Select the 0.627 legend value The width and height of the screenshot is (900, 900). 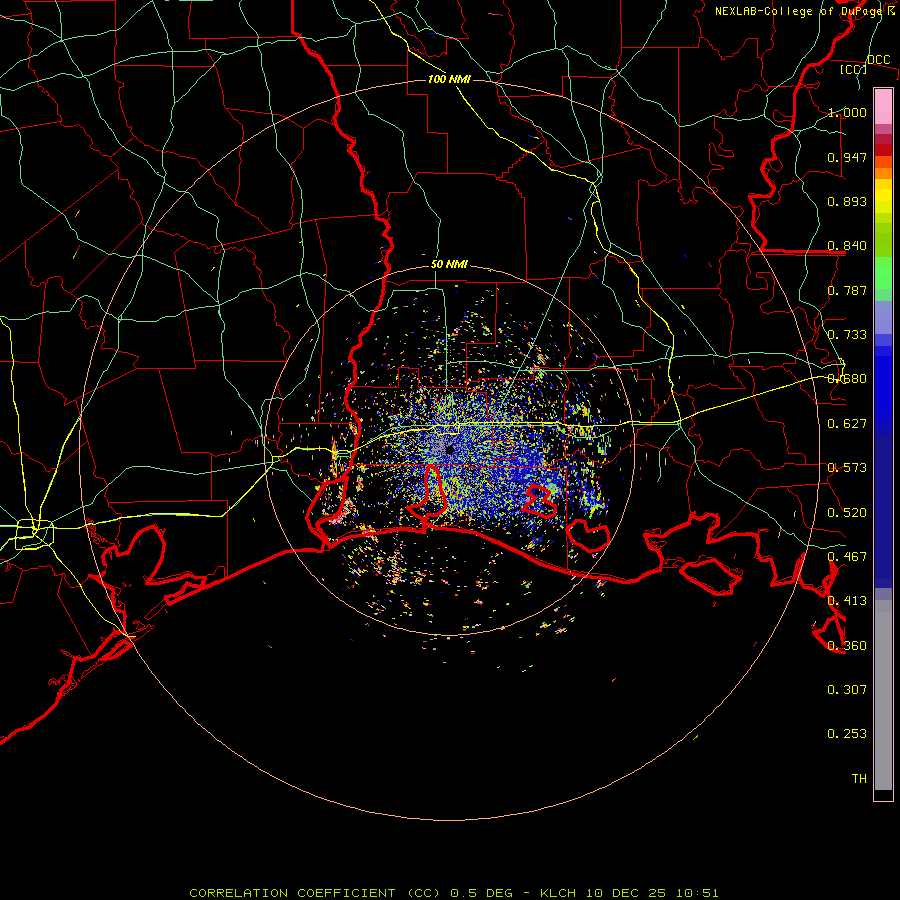pyautogui.click(x=847, y=424)
